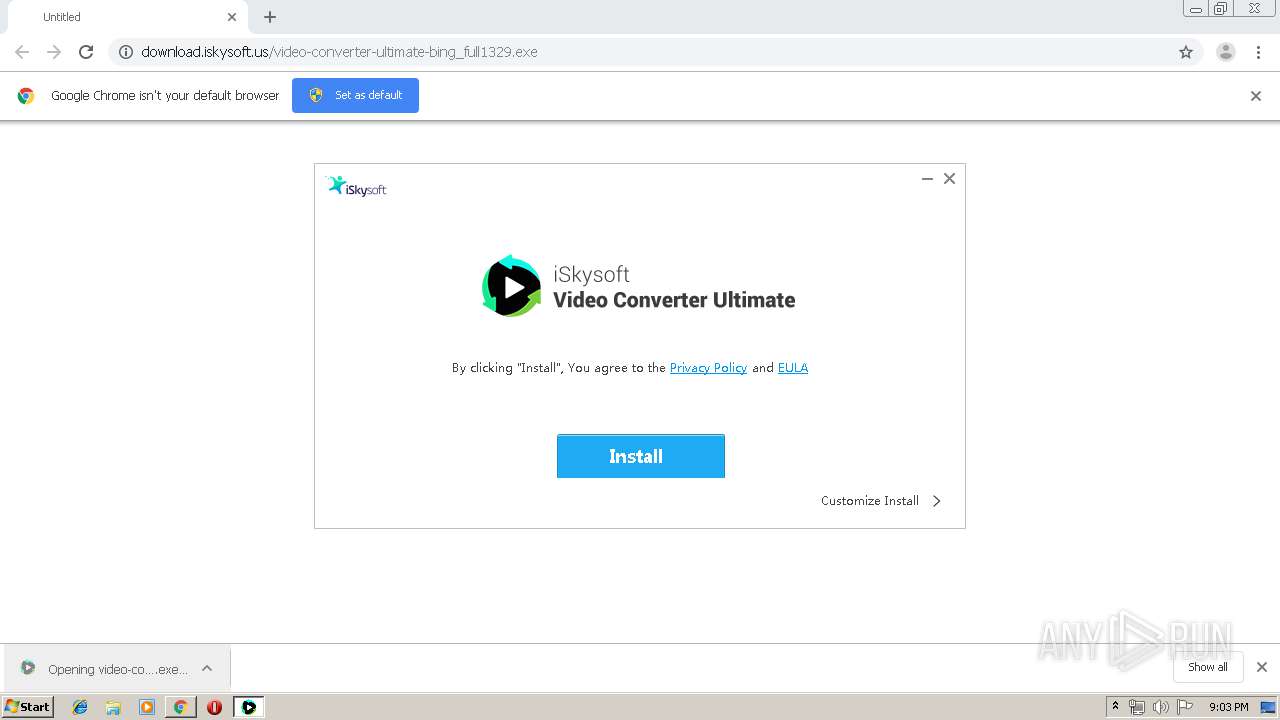1280x720 pixels.
Task: Click the Video Converter Ultimate app icon
Action: click(511, 286)
